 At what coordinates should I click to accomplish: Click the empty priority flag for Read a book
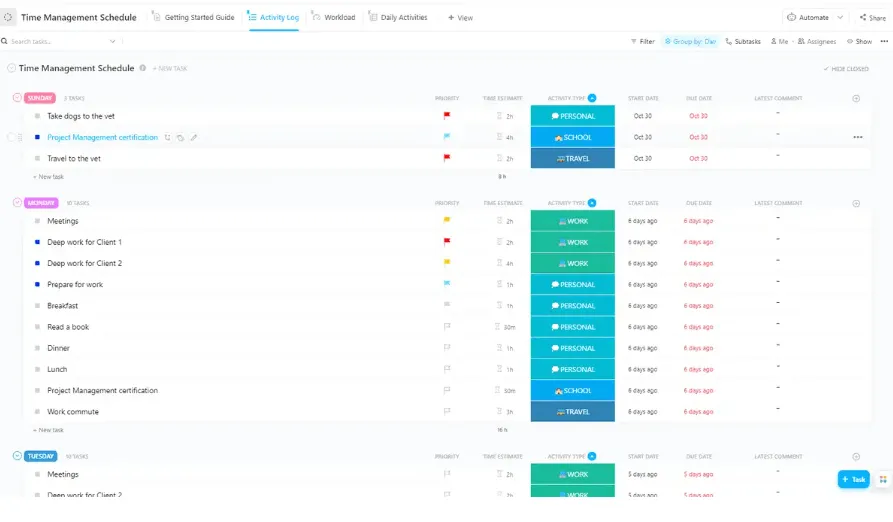click(447, 326)
